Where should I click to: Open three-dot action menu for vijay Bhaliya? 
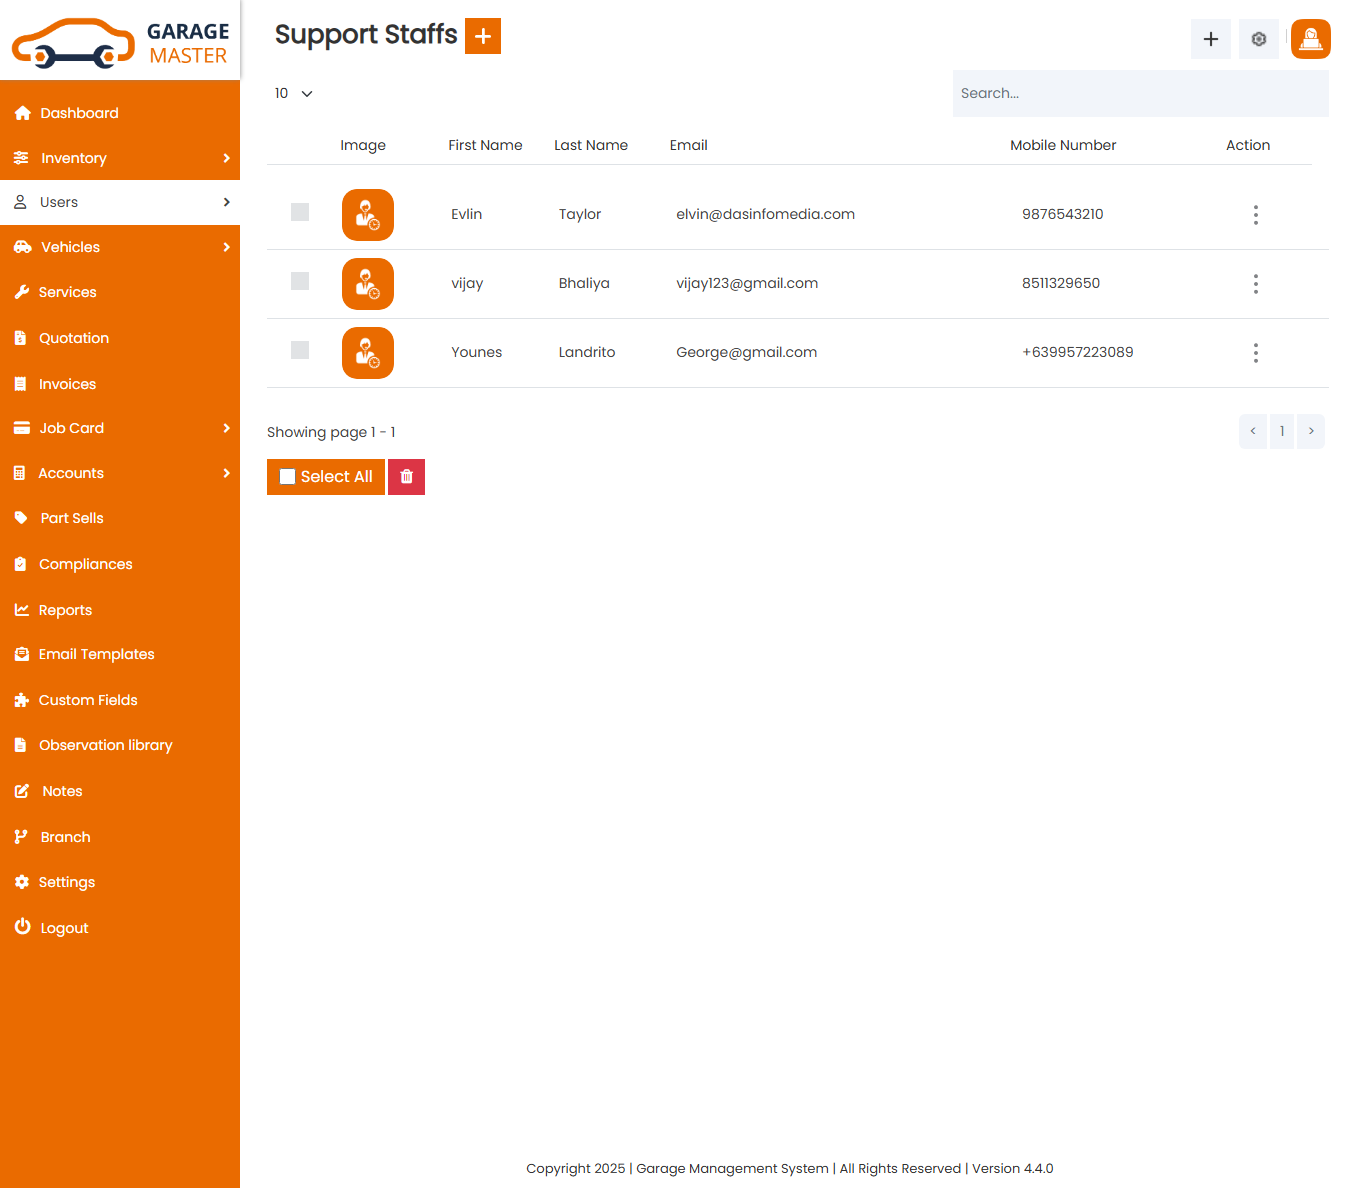click(x=1255, y=284)
